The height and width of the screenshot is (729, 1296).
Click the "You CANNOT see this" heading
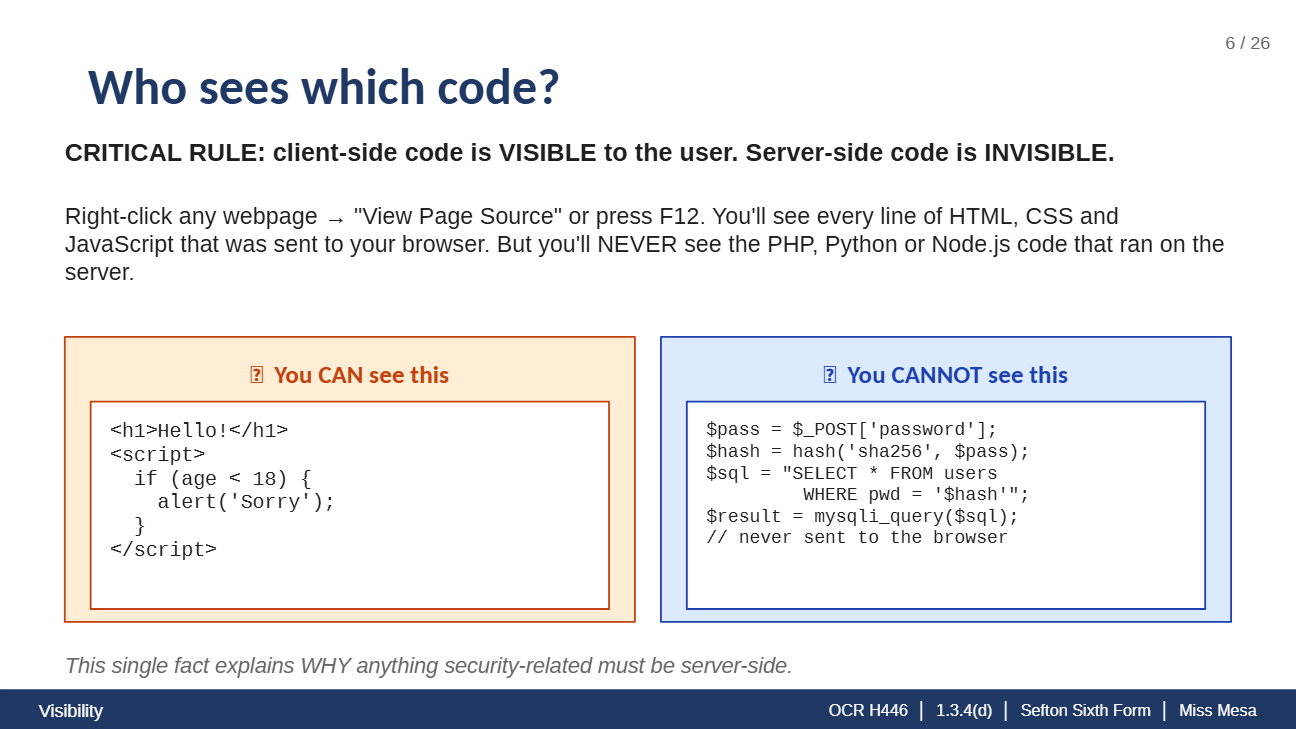957,375
